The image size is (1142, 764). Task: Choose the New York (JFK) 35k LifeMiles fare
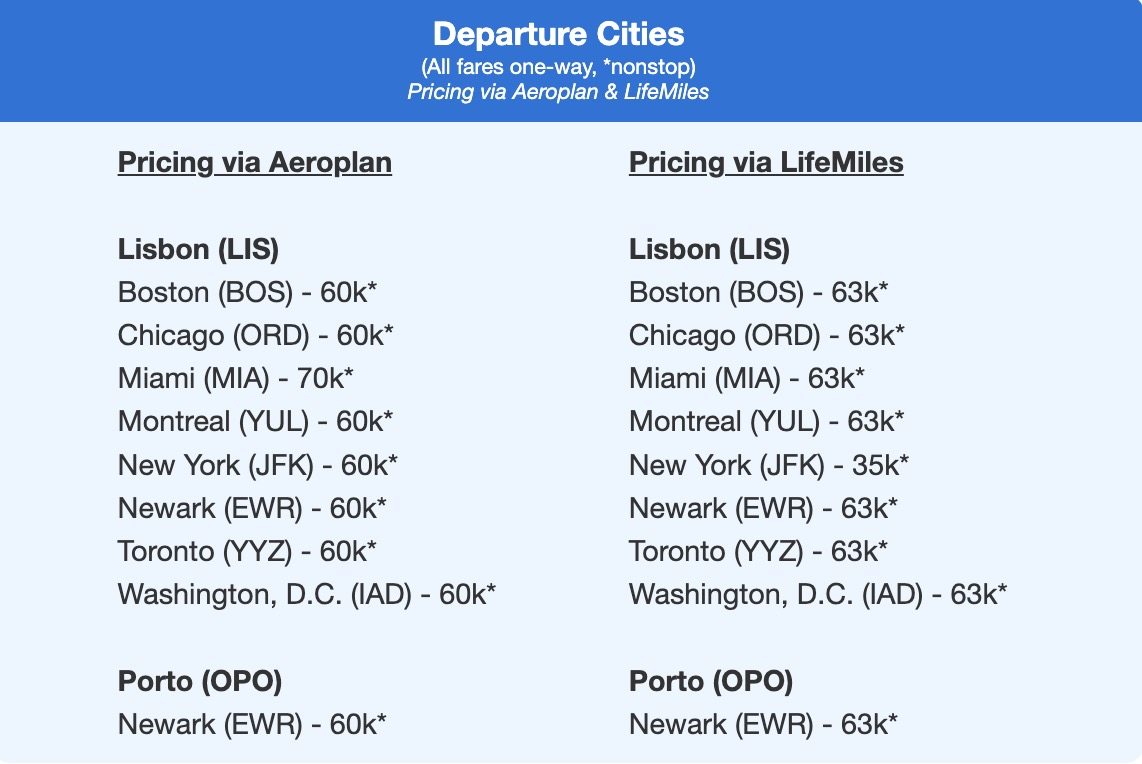tap(768, 465)
